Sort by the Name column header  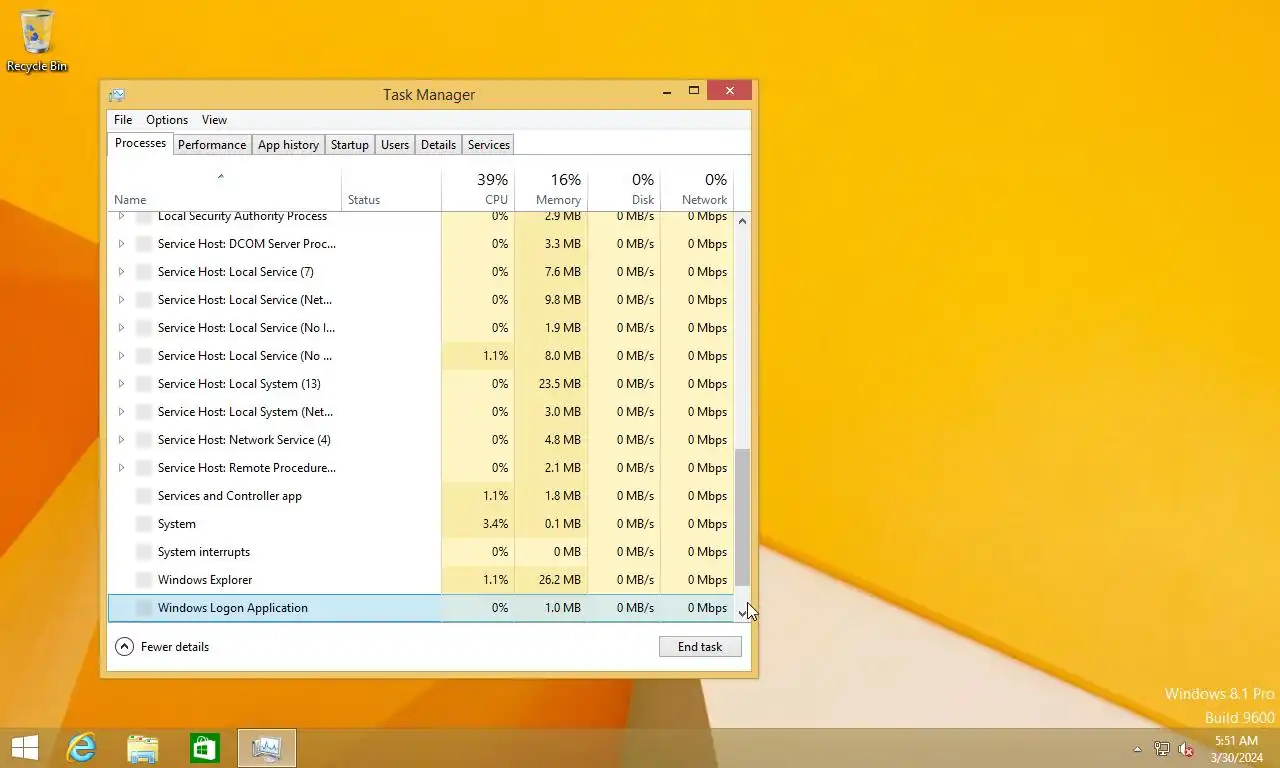point(224,189)
